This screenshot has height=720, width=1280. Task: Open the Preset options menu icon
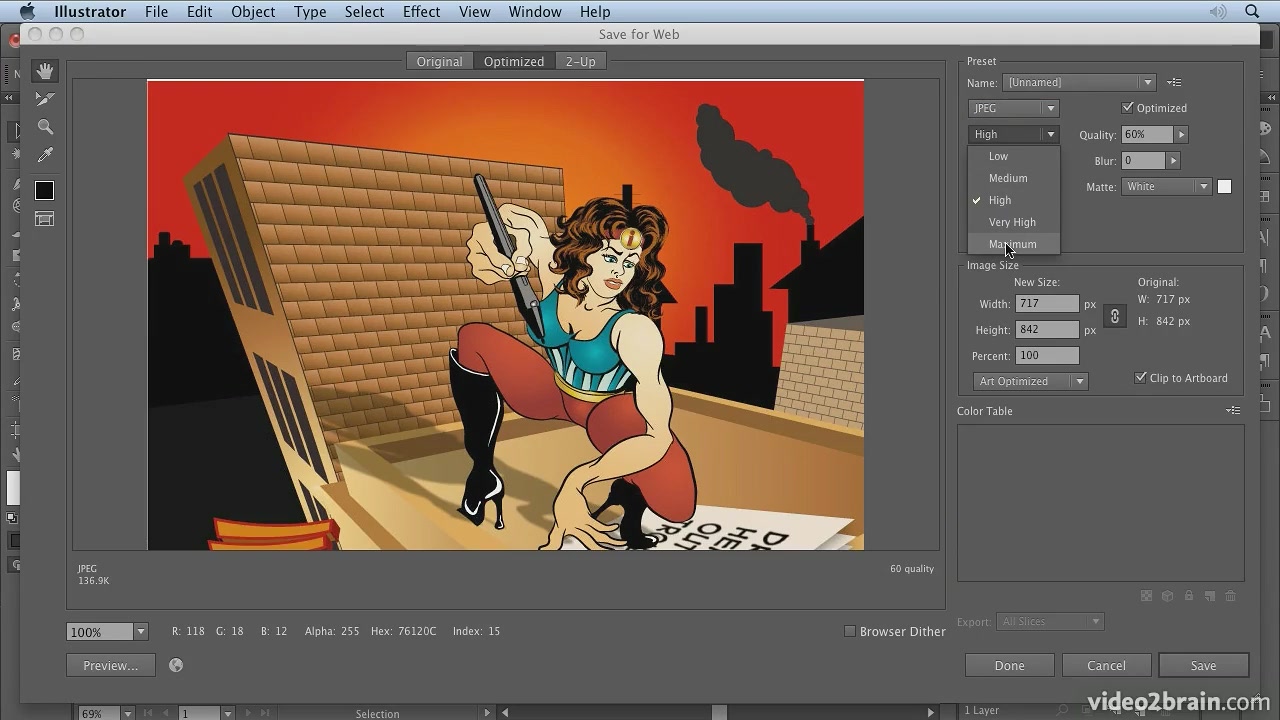[1174, 82]
